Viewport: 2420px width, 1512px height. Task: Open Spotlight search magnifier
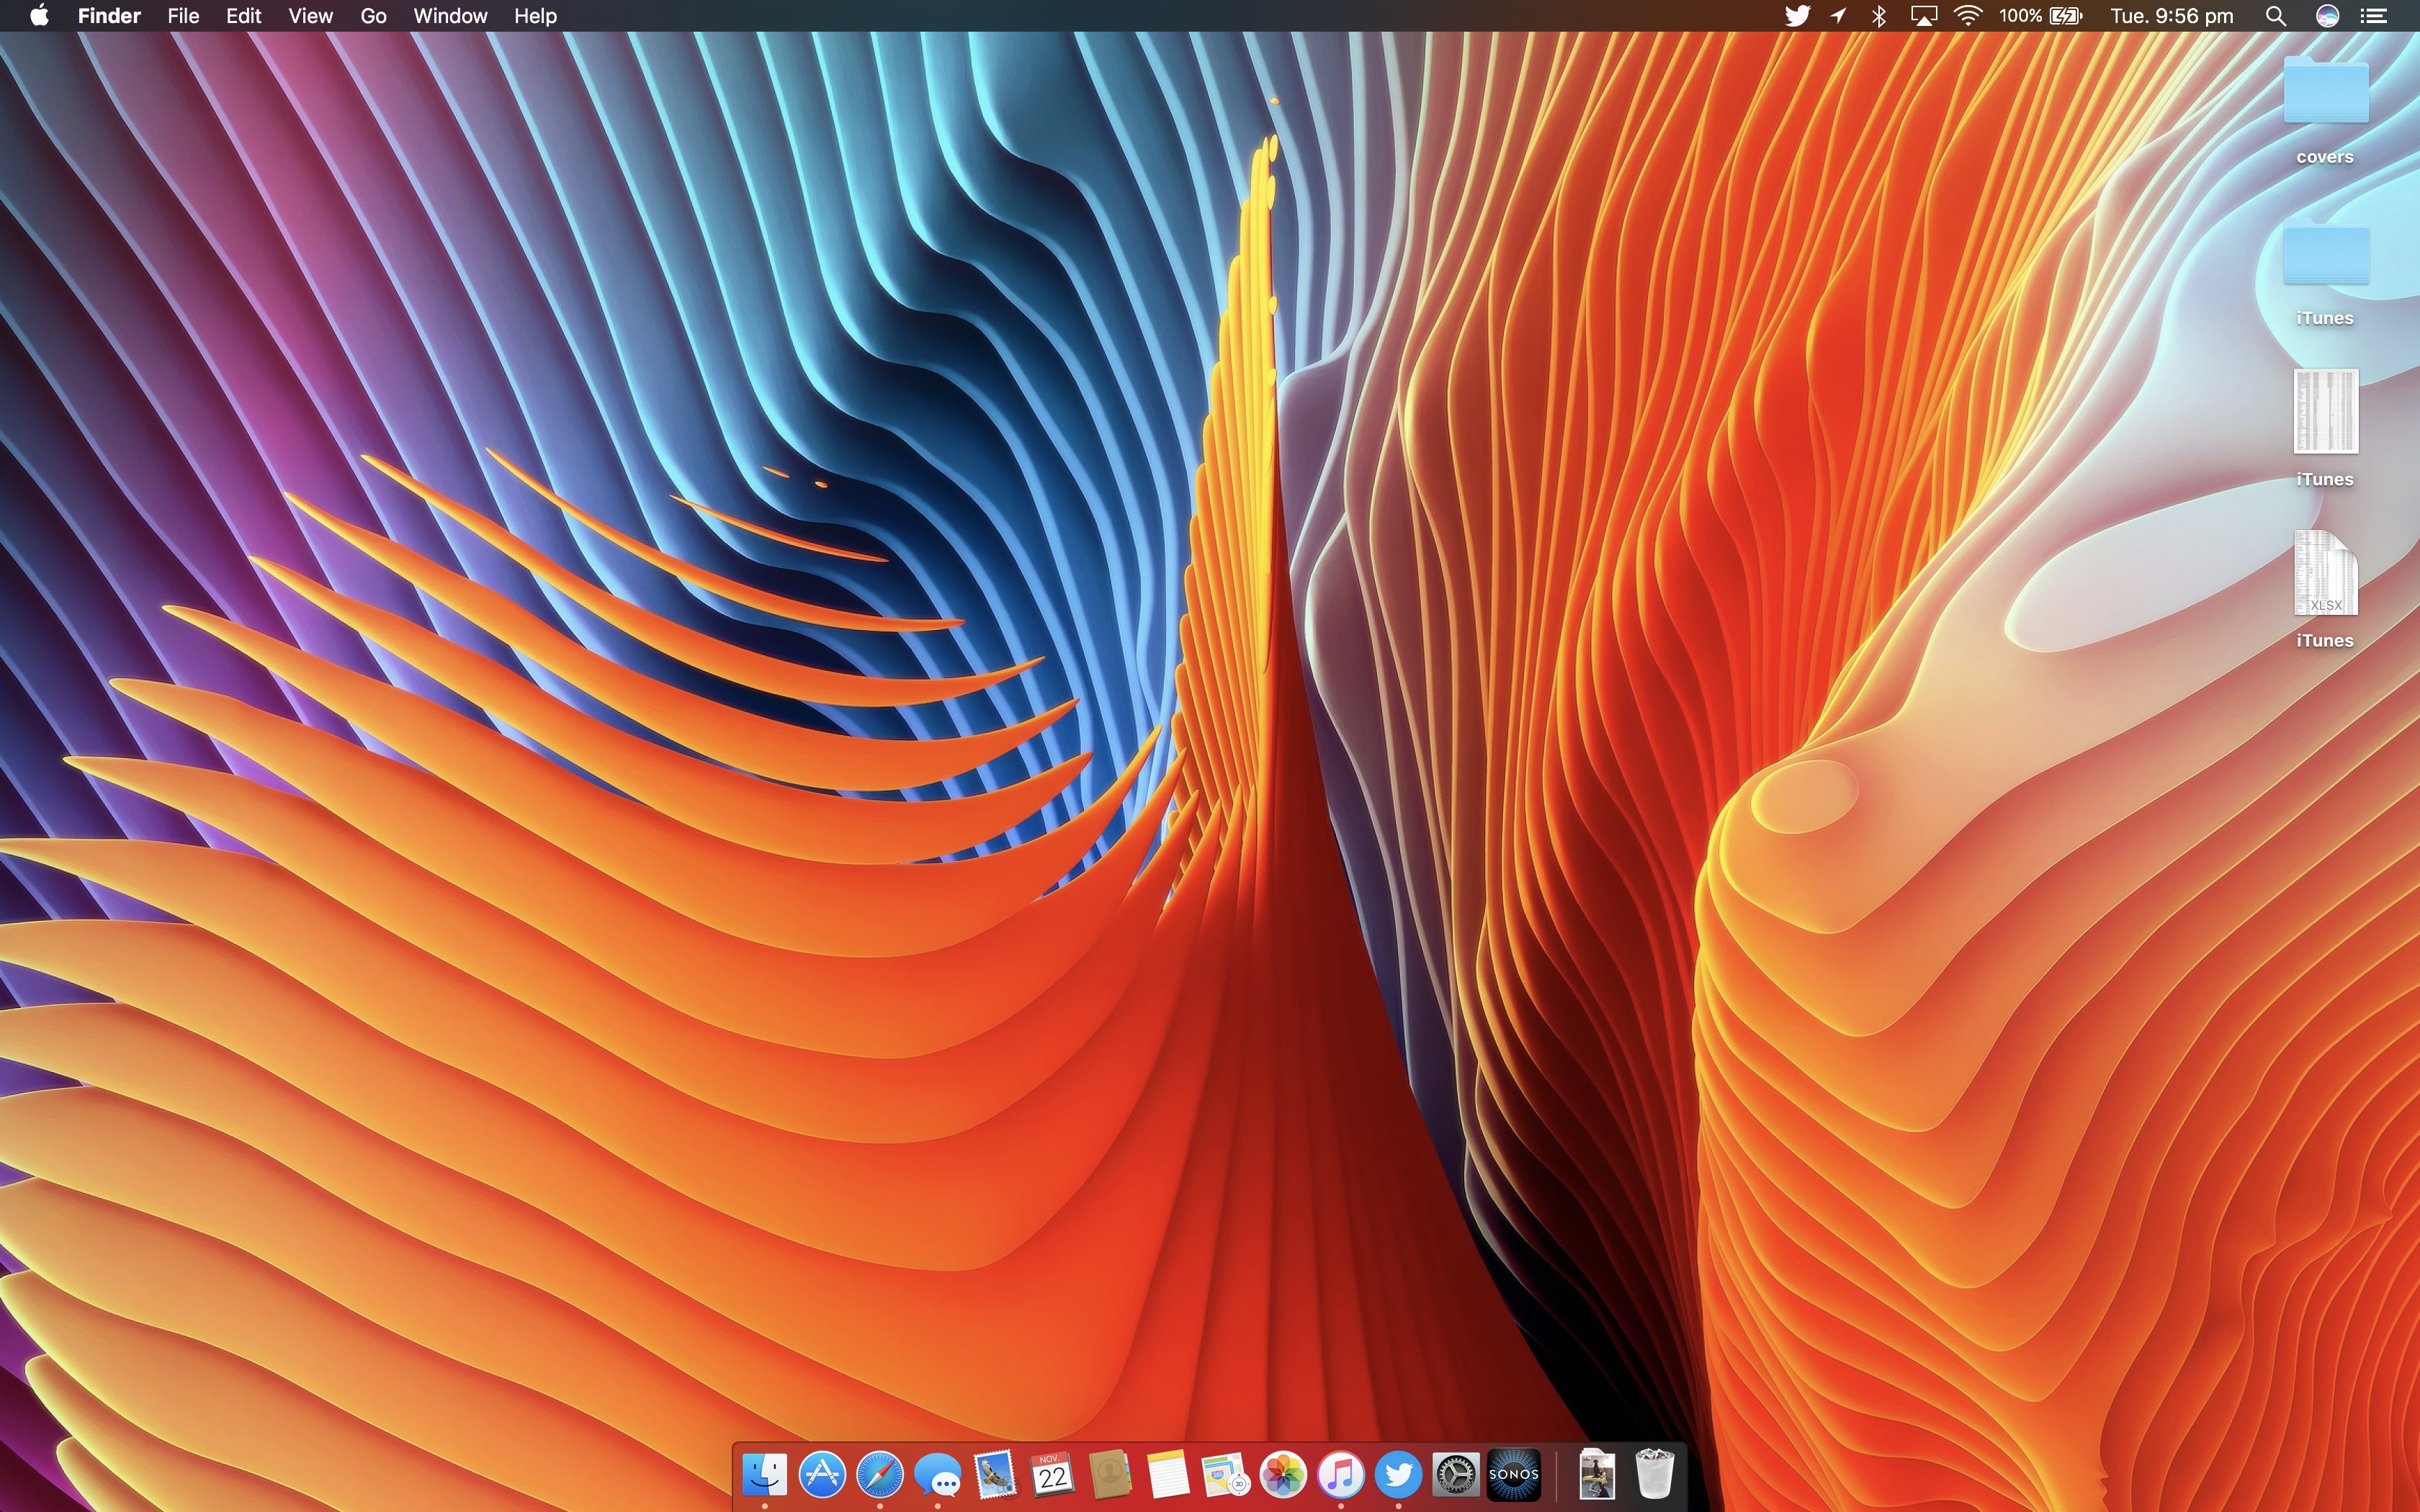[x=2276, y=16]
